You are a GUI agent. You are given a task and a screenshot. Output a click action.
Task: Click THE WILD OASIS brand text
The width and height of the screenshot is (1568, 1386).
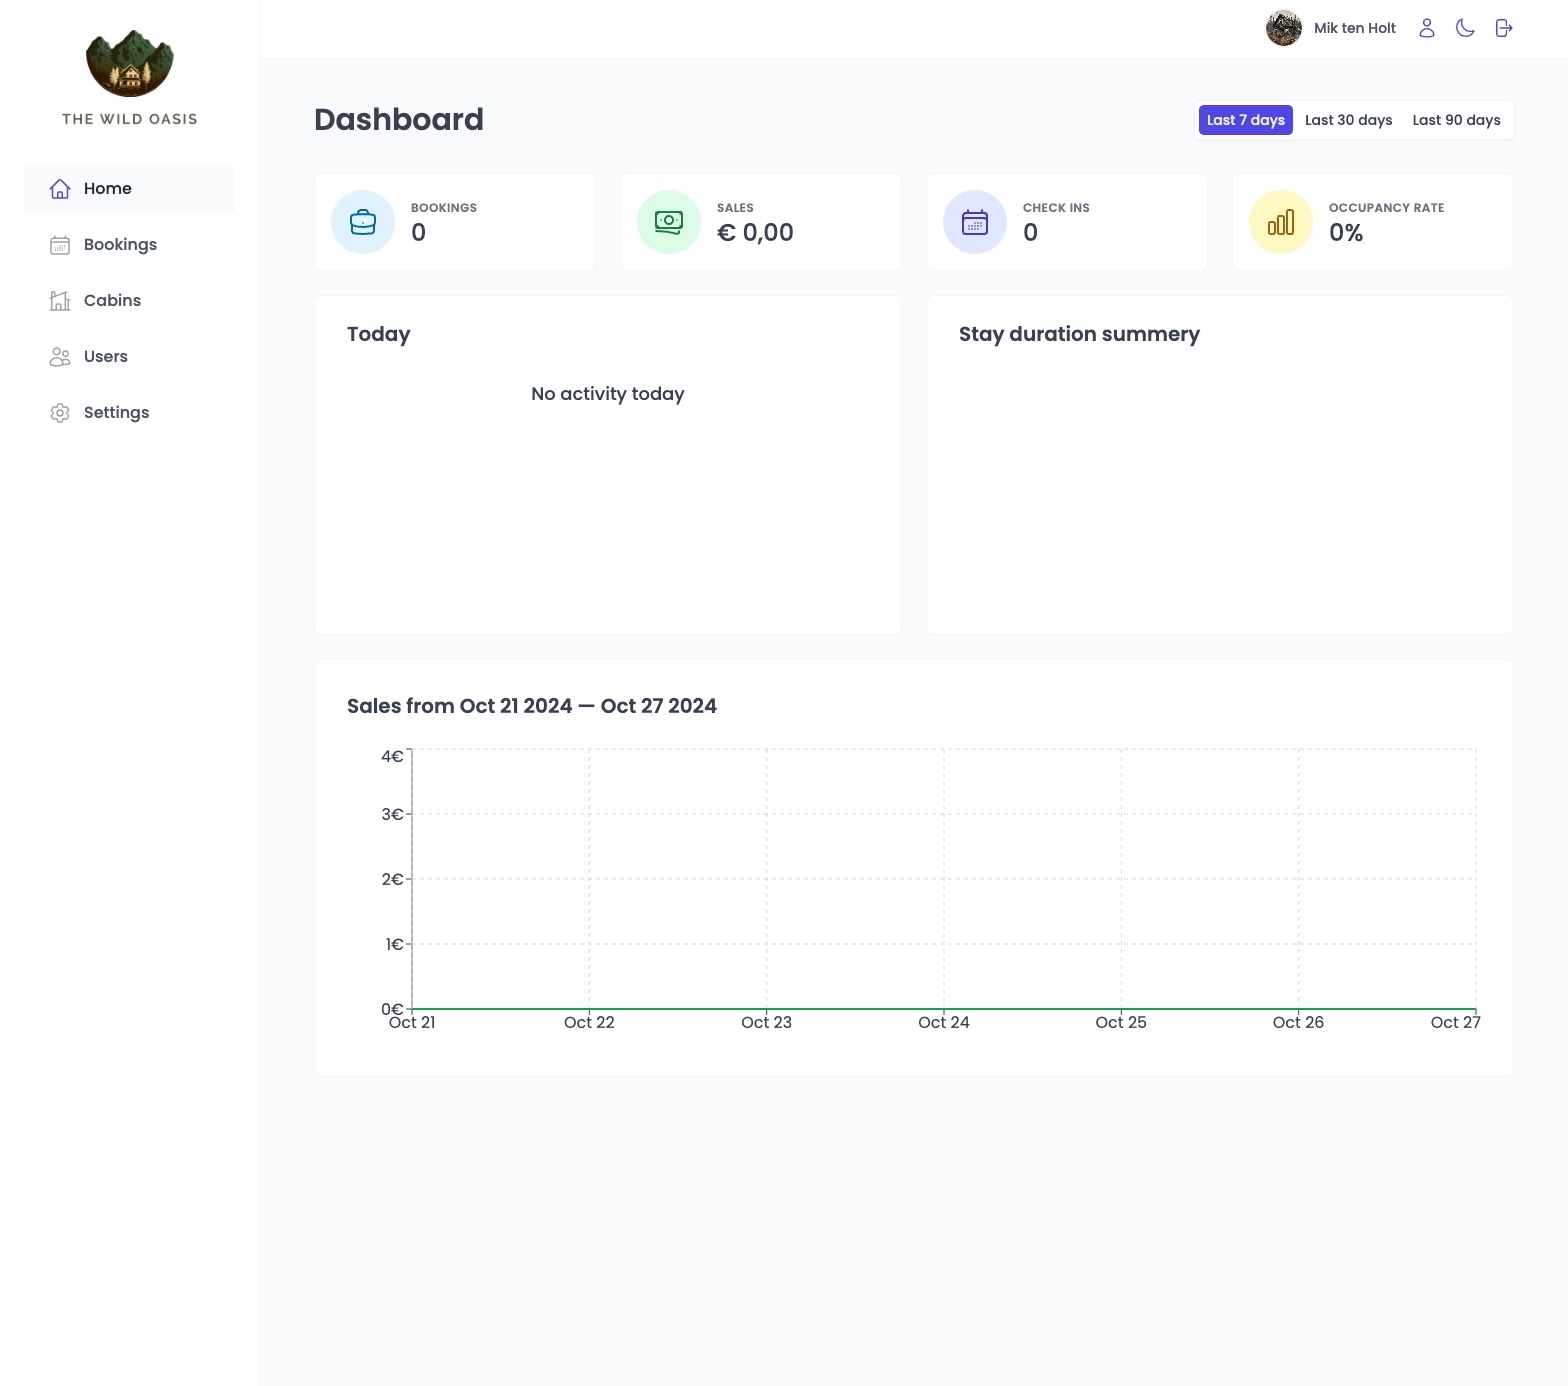130,119
